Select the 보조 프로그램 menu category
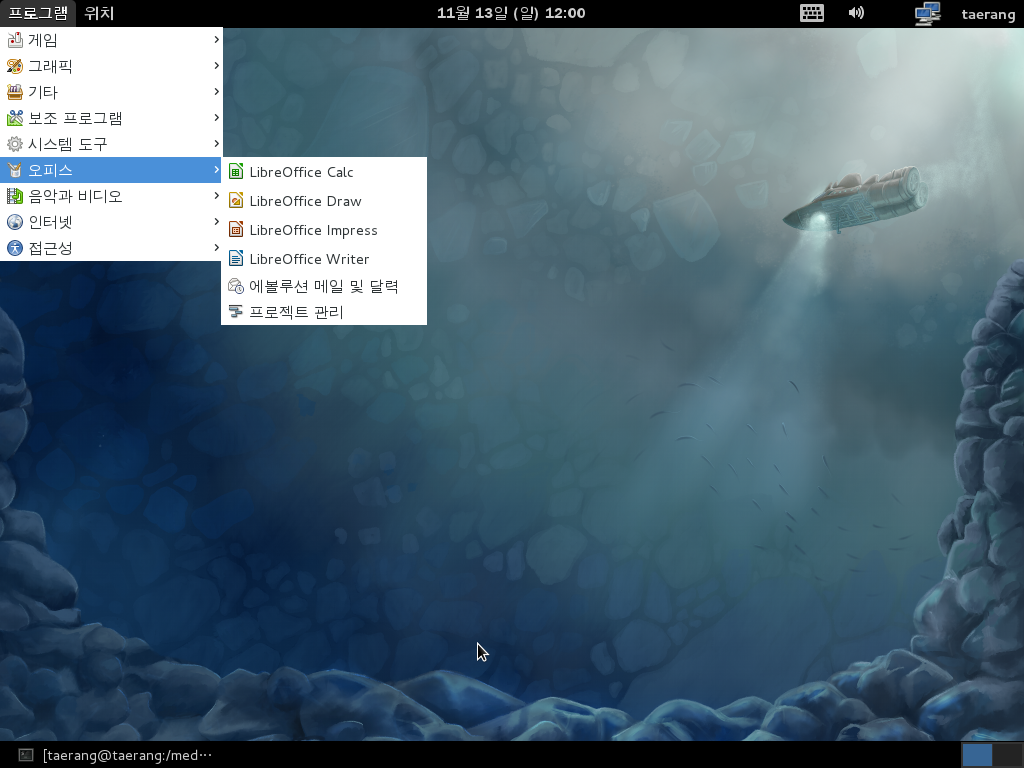Viewport: 1024px width, 768px height. tap(111, 118)
